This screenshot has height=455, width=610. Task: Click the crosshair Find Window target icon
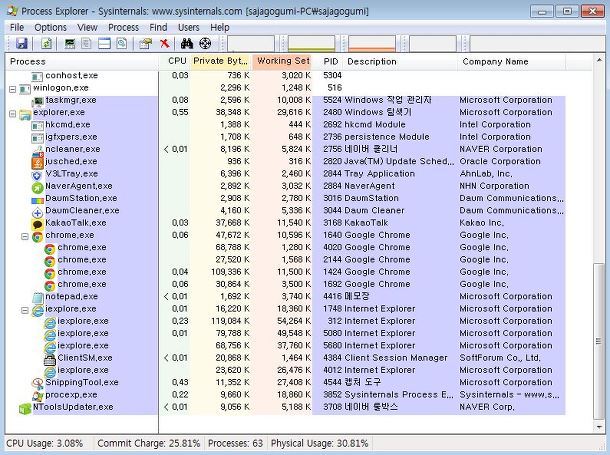coord(205,43)
